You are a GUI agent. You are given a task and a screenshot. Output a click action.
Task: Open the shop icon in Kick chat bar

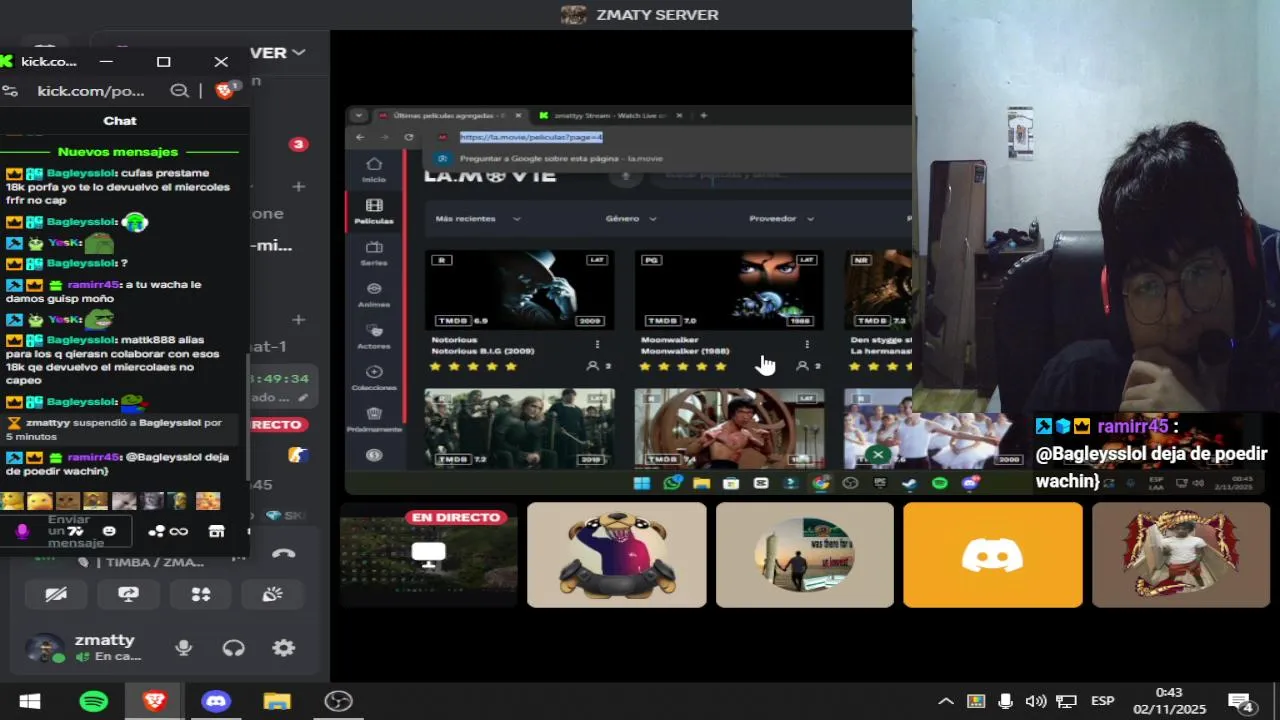[216, 531]
